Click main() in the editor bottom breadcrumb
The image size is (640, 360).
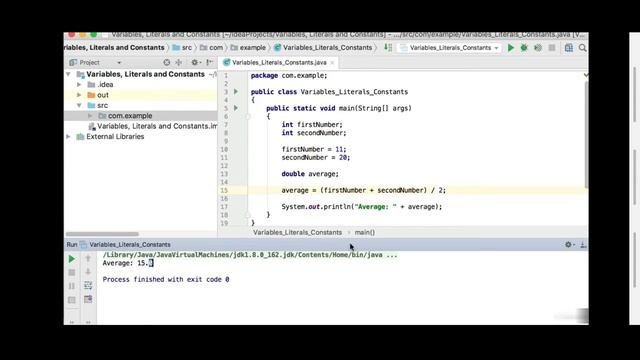[x=364, y=232]
